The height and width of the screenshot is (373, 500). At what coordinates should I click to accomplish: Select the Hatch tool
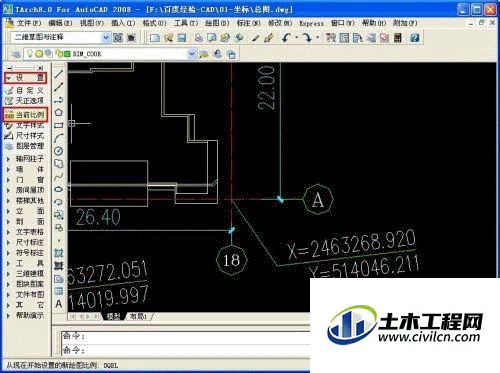click(59, 253)
